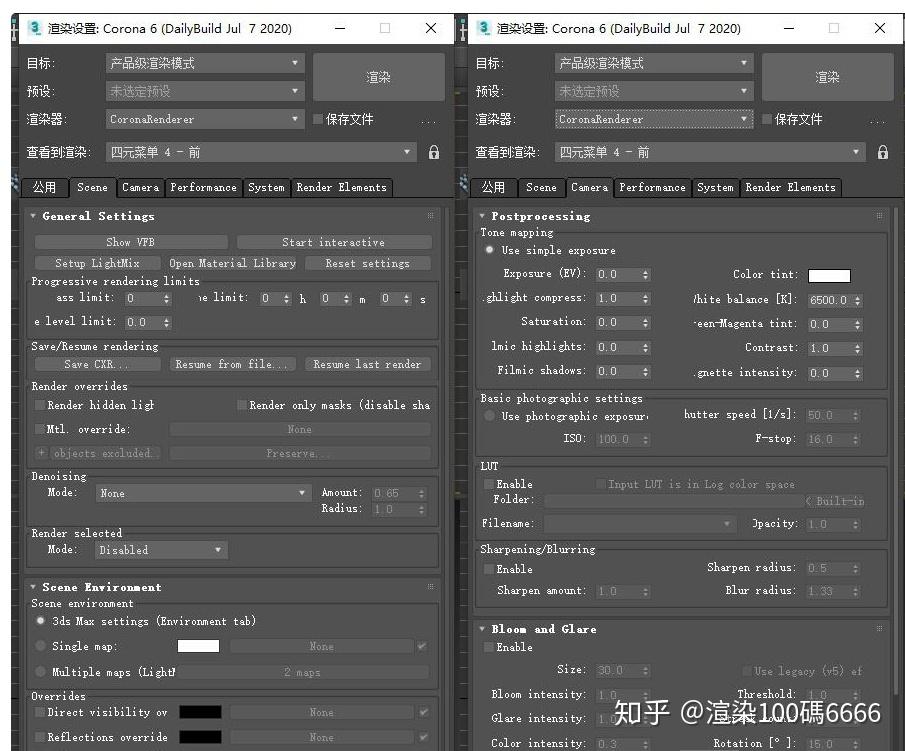Open Material Library button

tap(233, 263)
